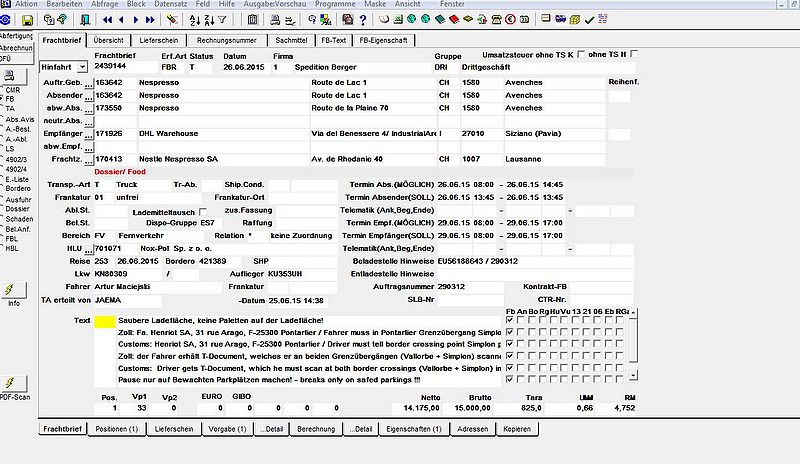
Task: Go to the next record arrow
Action: (x=136, y=20)
